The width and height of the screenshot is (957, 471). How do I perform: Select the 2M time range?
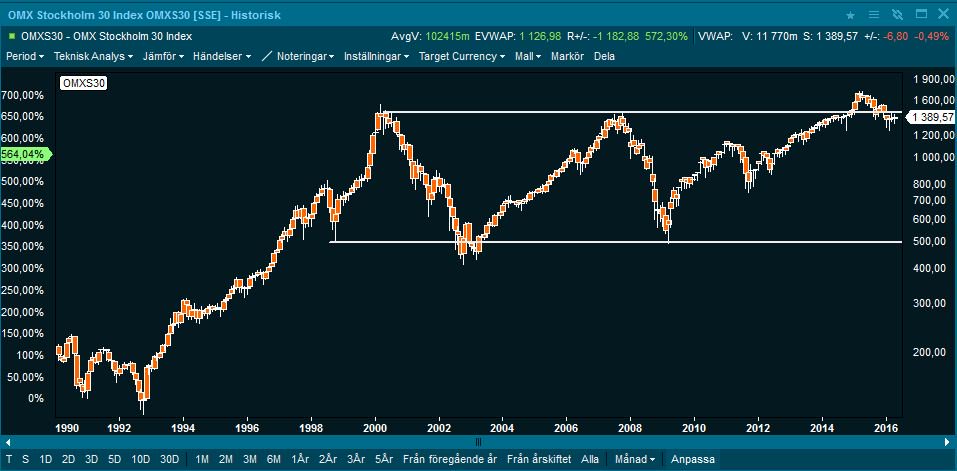point(226,459)
